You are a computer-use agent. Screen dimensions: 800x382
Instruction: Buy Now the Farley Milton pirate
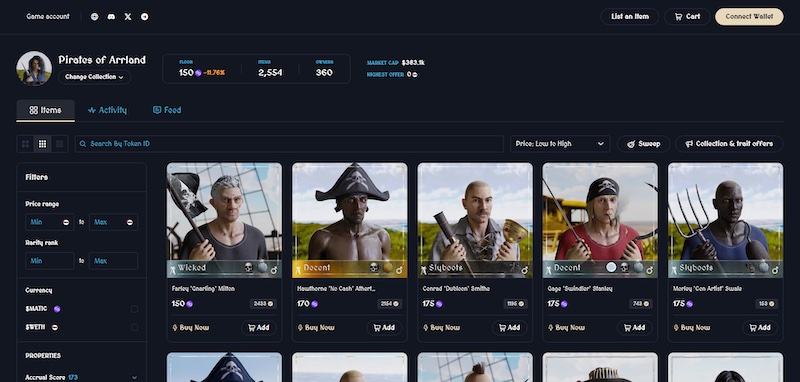coord(191,327)
